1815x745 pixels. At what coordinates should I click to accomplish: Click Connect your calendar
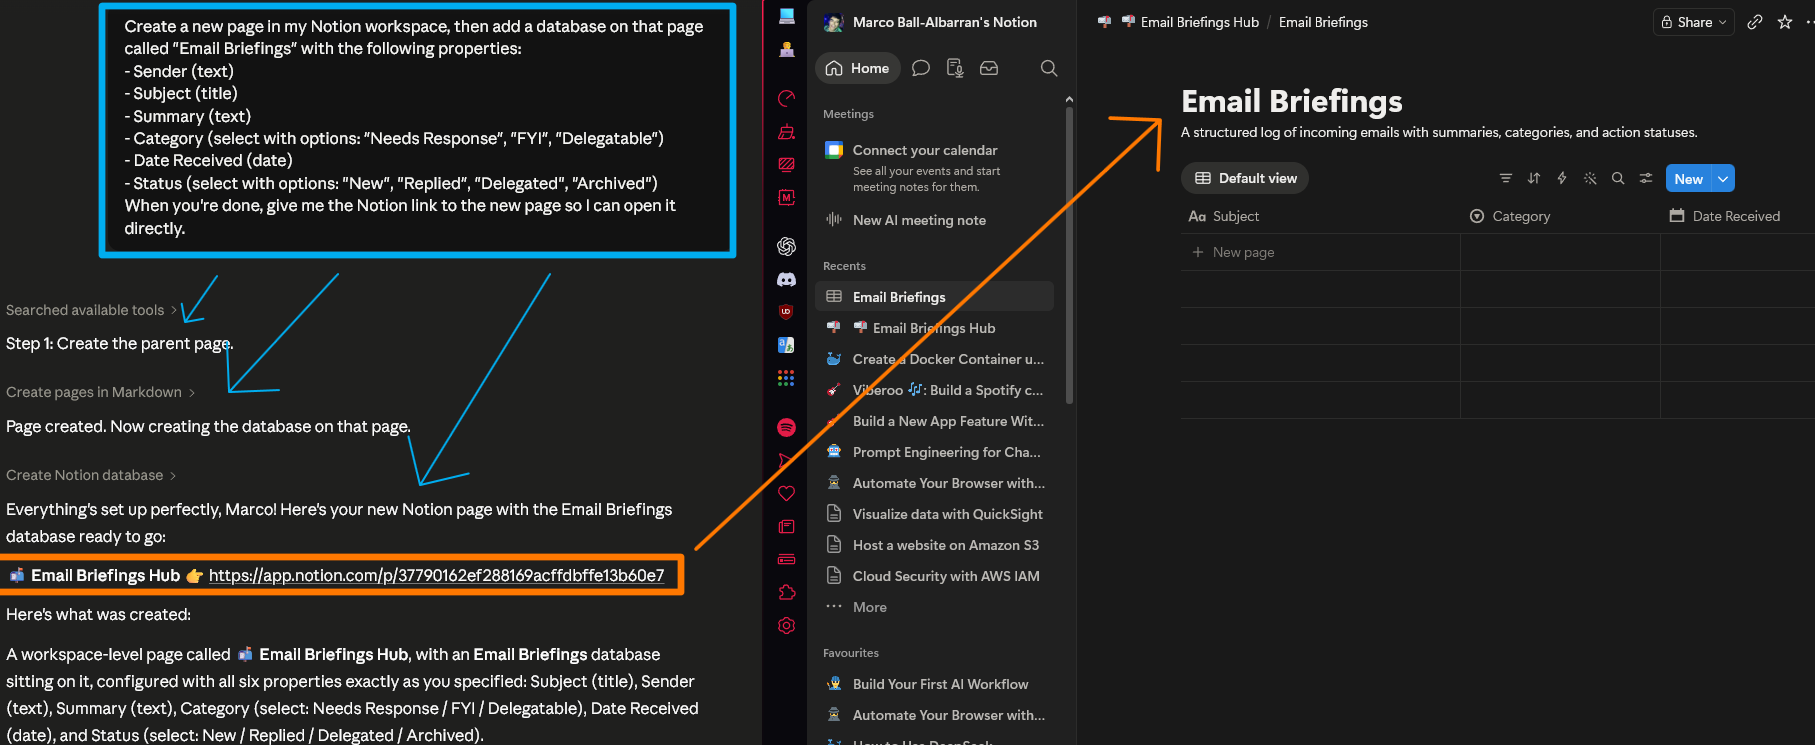click(925, 150)
